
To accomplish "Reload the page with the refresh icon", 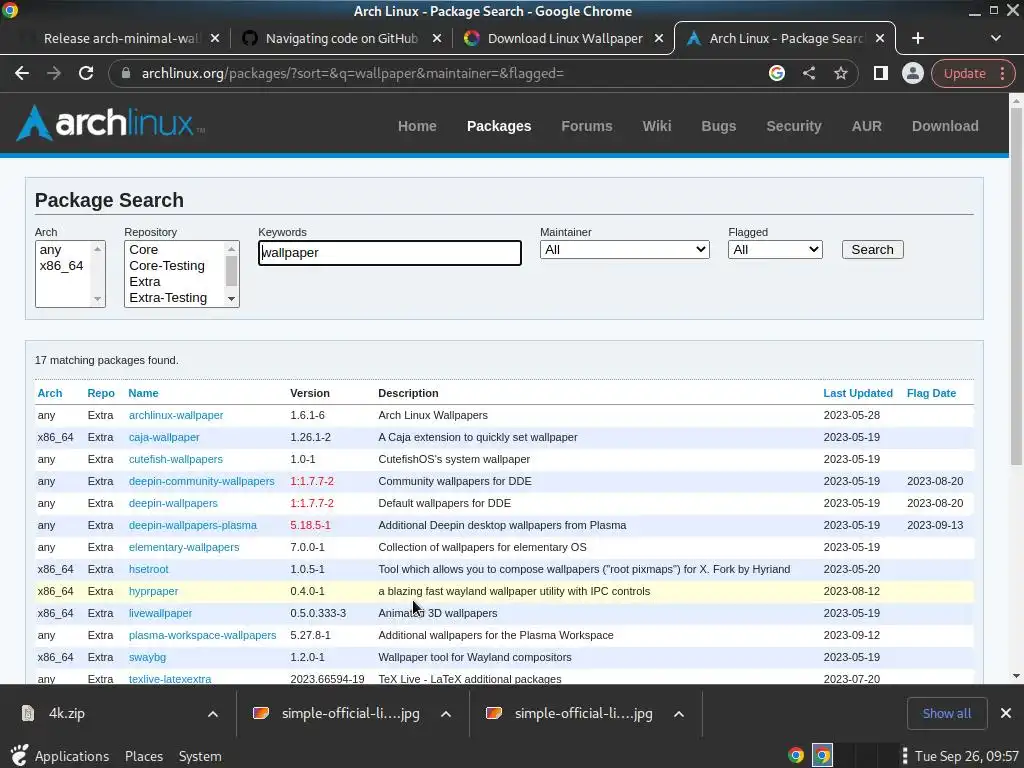I will click(86, 73).
